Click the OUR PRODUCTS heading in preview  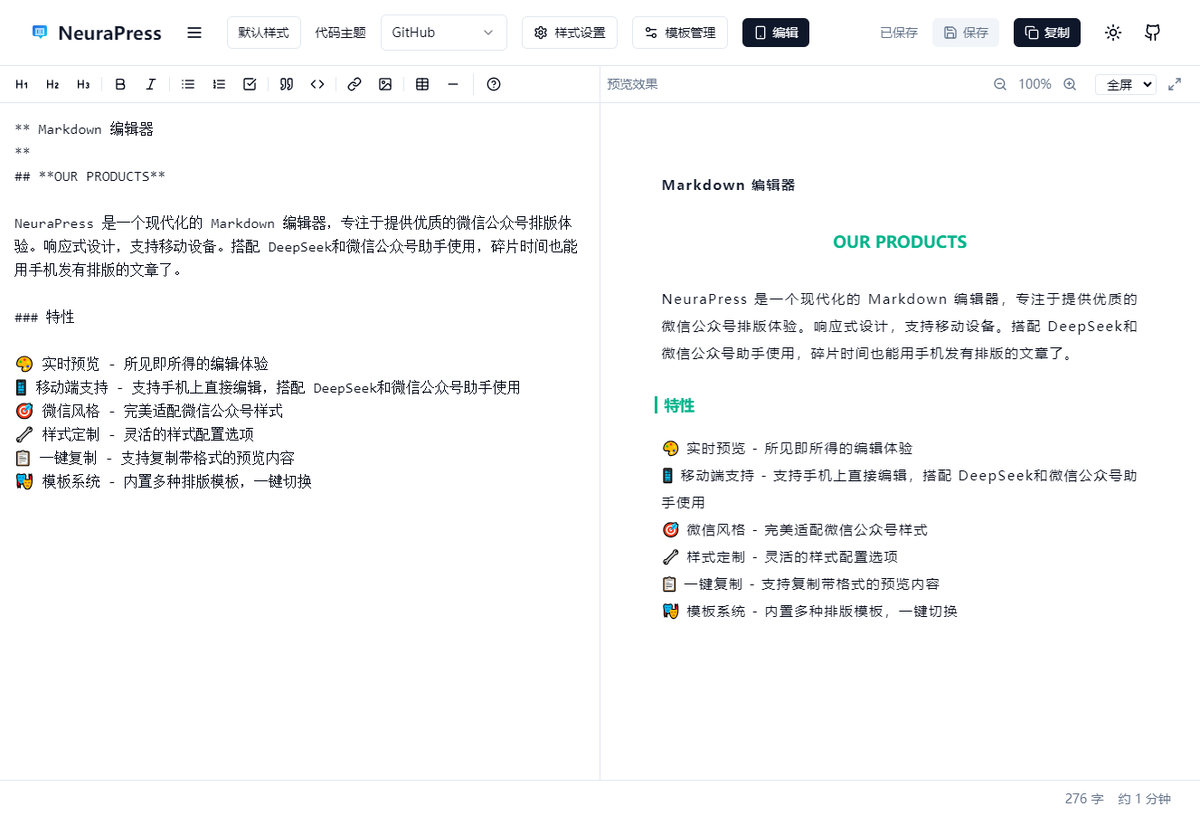click(900, 242)
